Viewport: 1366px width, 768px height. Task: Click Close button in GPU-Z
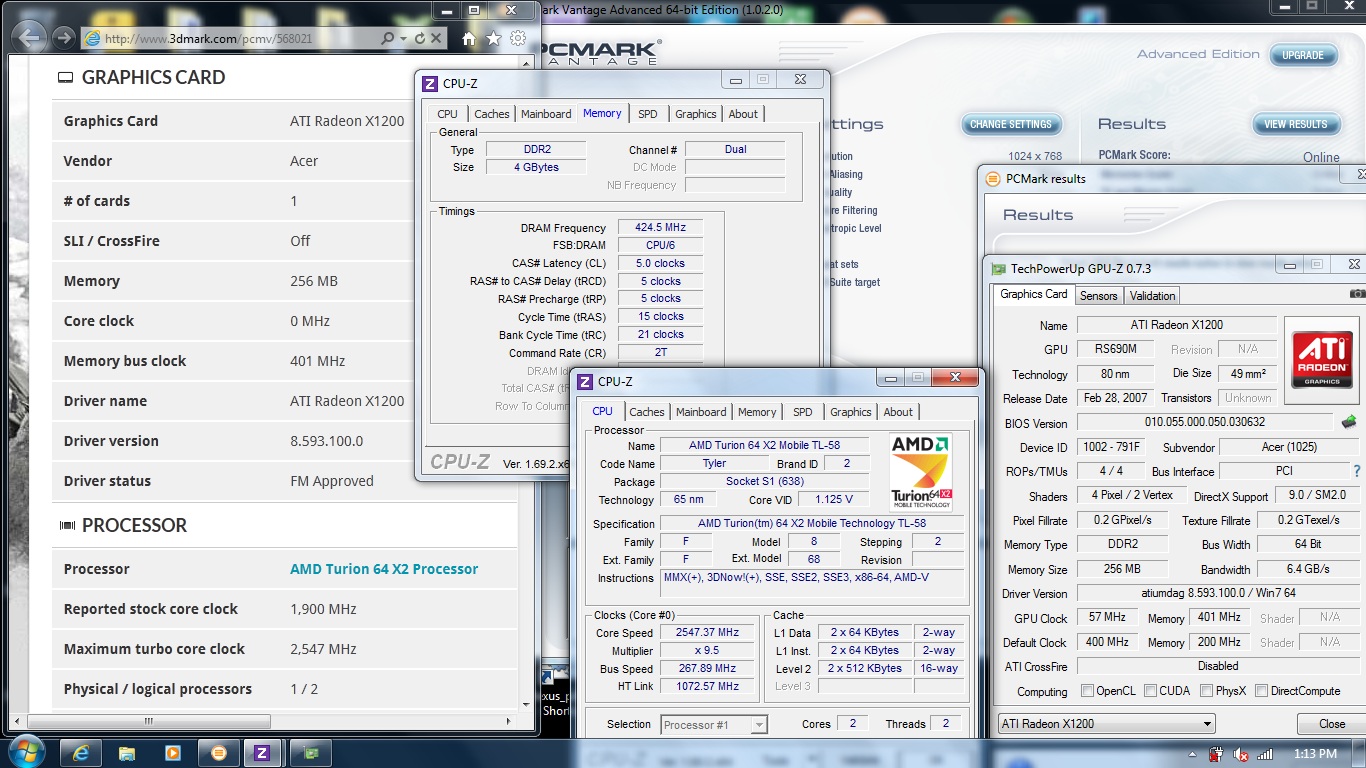tap(1332, 724)
